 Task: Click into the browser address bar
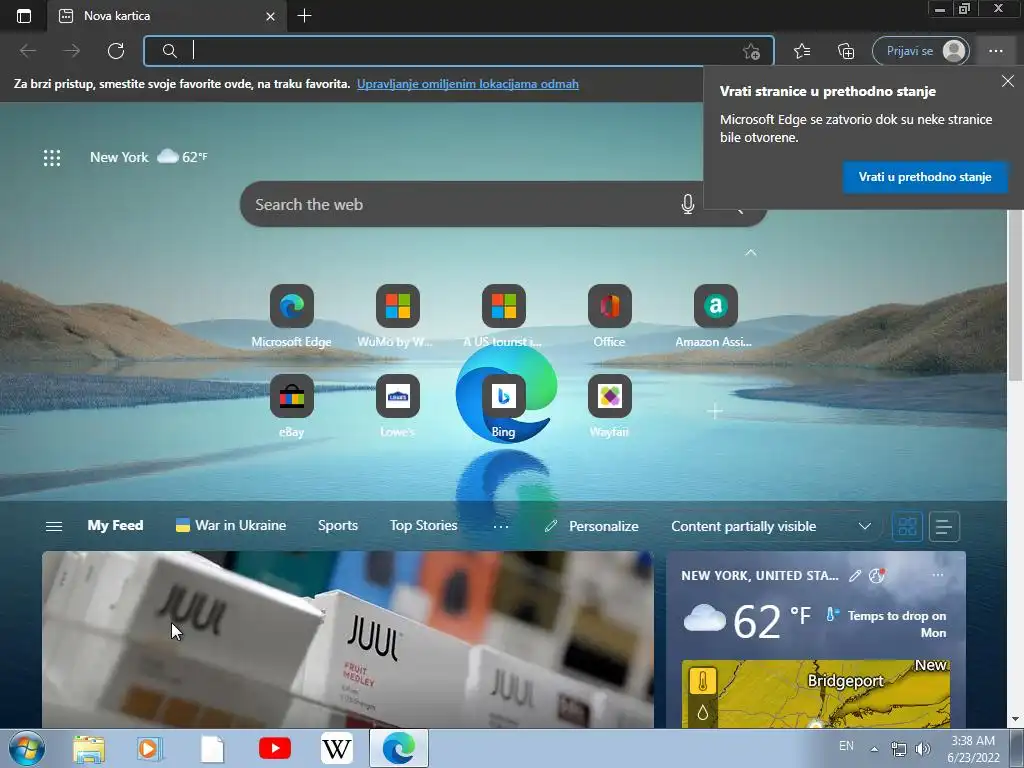pos(458,51)
